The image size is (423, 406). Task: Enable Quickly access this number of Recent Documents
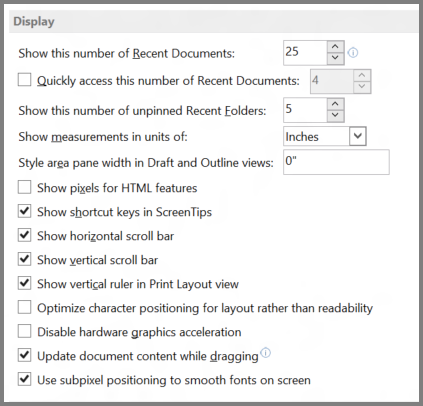(x=24, y=80)
